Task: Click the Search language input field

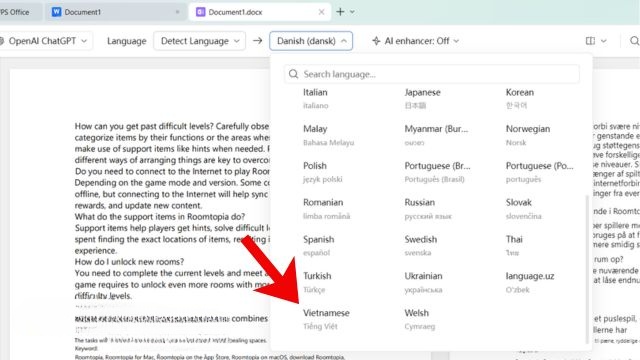Action: click(431, 74)
